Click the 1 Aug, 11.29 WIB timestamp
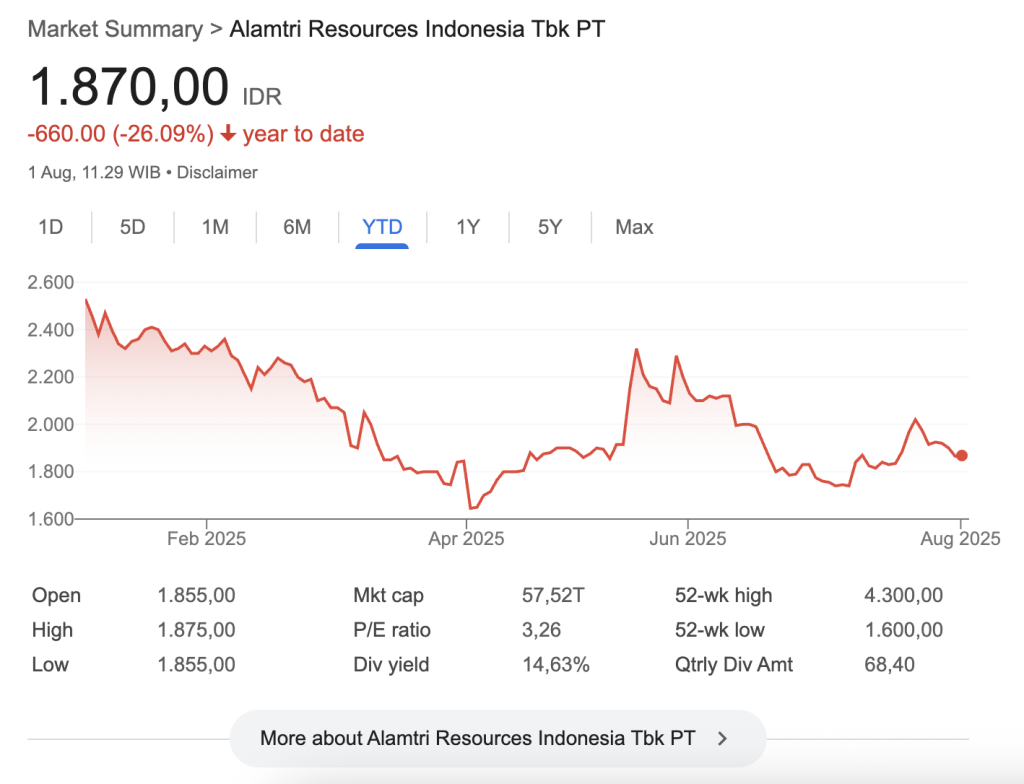Image resolution: width=1024 pixels, height=784 pixels. tap(94, 172)
